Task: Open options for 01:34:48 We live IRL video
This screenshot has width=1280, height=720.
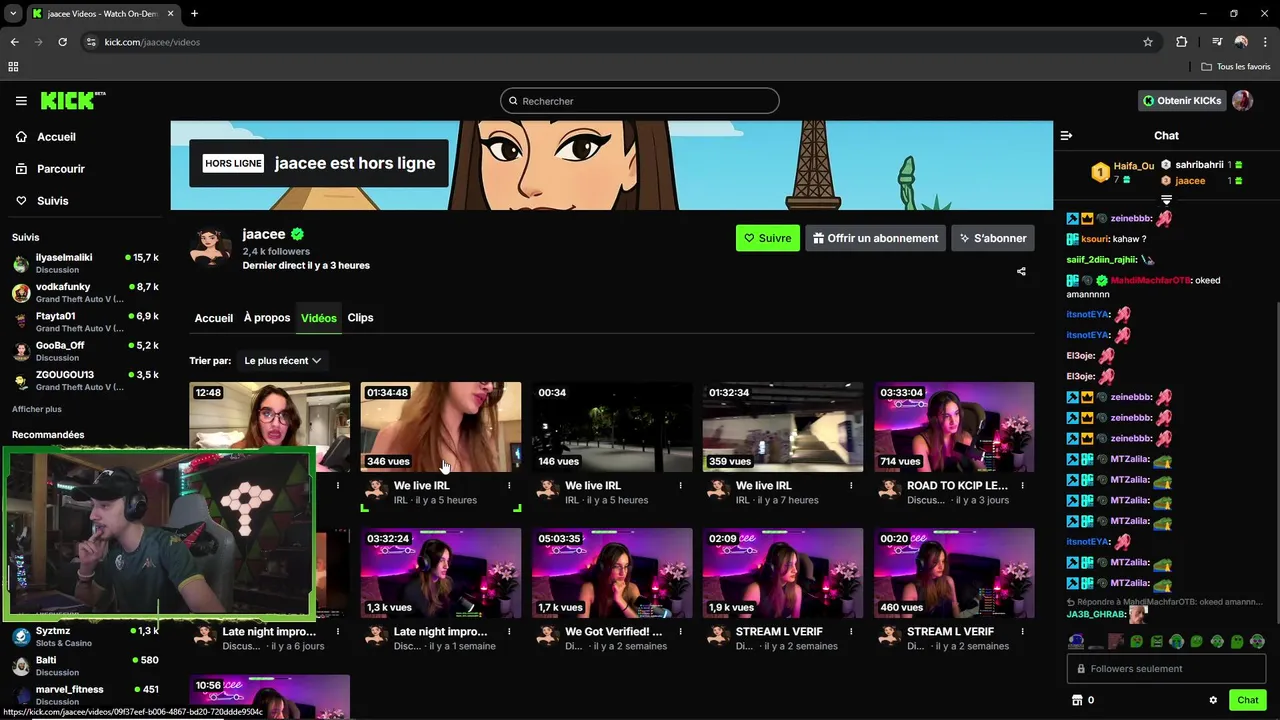Action: coord(509,486)
